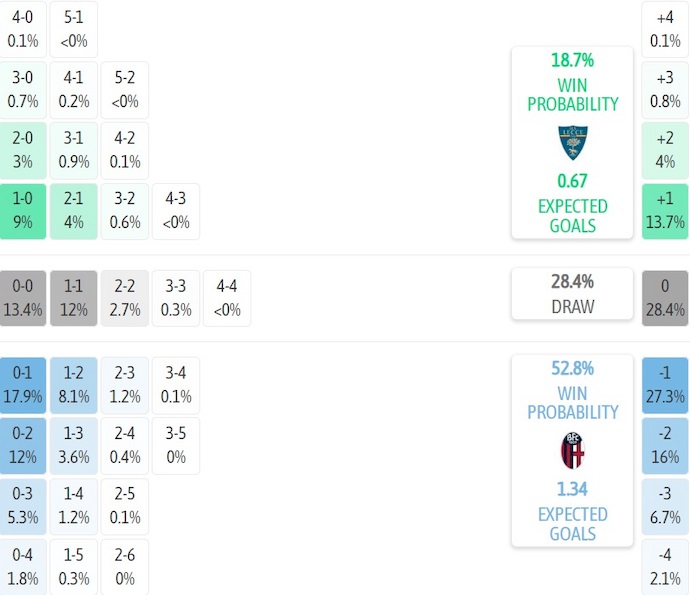Click the 18.7% win probability text
This screenshot has height=595, width=690.
click(x=572, y=60)
